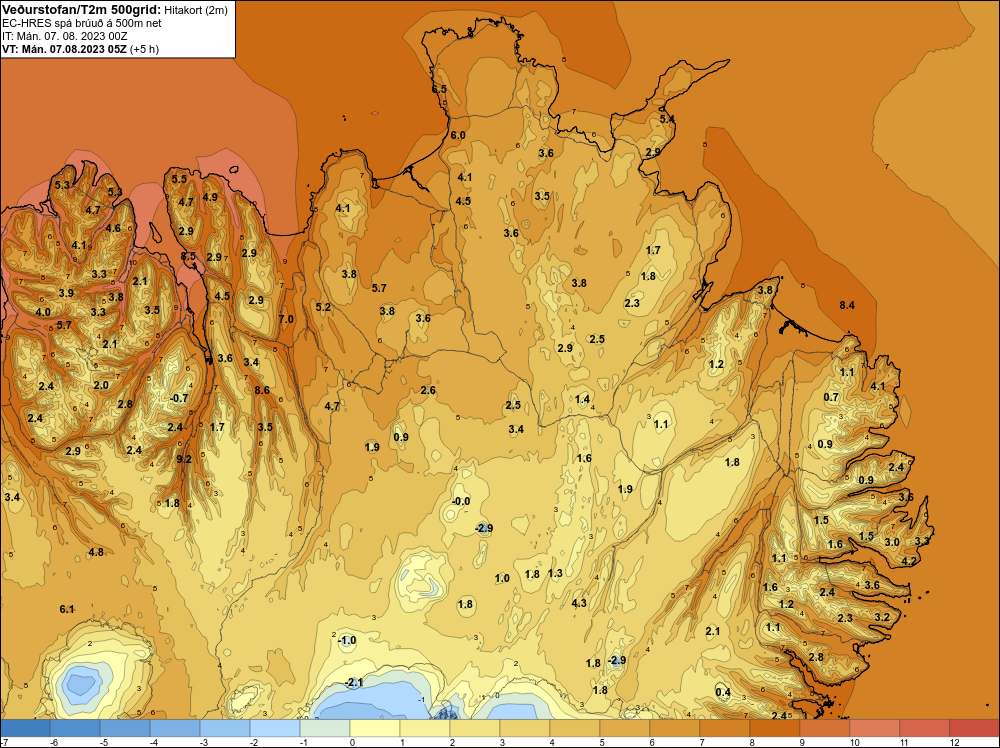Select the glacier edge value '-2.1'

[x=353, y=683]
